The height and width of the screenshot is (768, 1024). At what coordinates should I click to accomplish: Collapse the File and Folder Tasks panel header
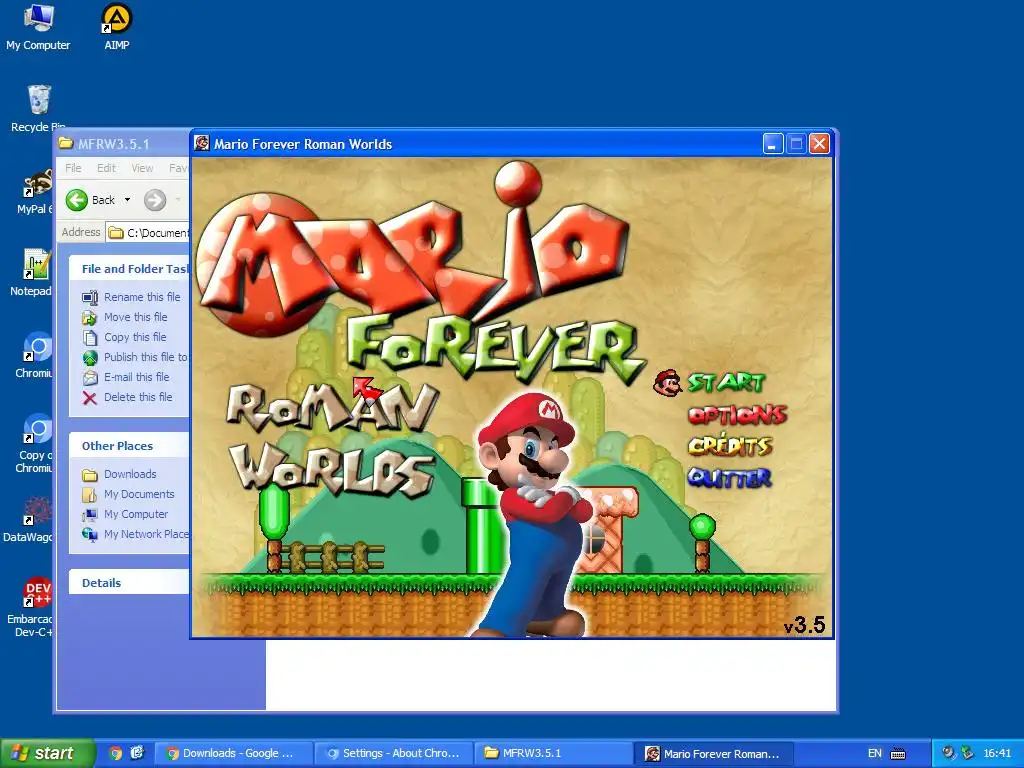pyautogui.click(x=129, y=268)
